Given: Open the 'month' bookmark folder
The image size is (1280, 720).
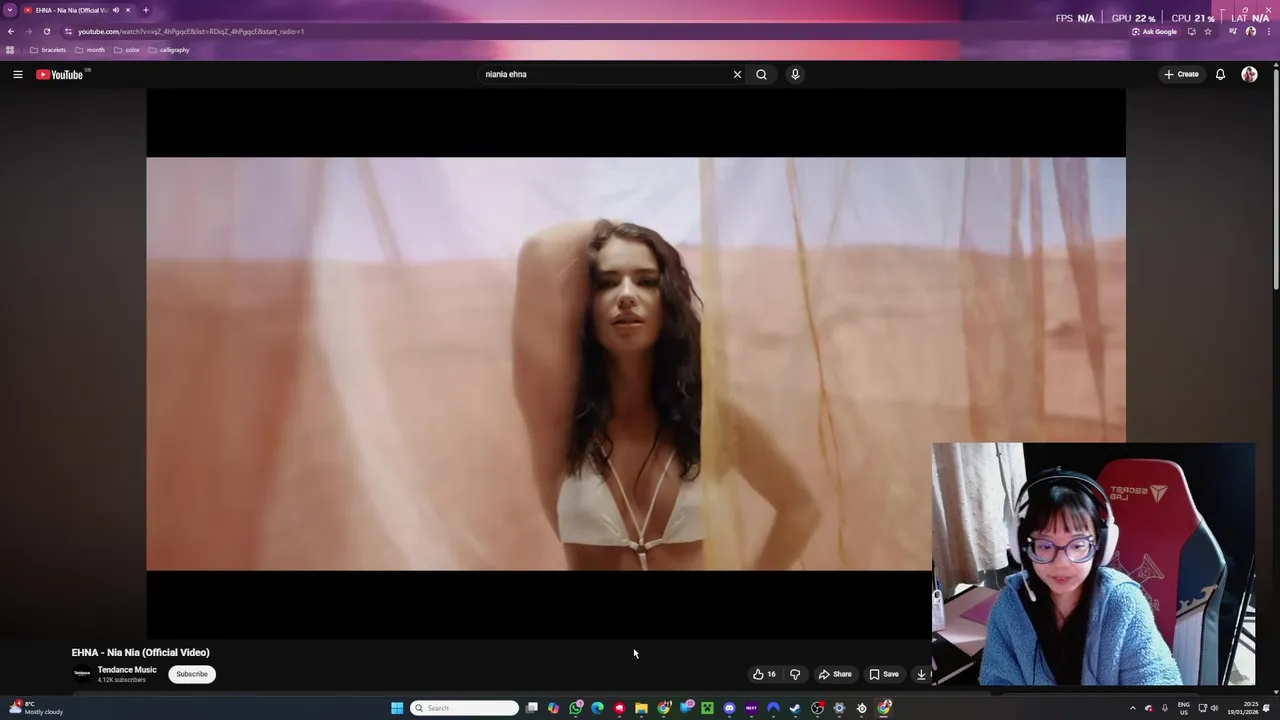Looking at the screenshot, I should tap(90, 50).
